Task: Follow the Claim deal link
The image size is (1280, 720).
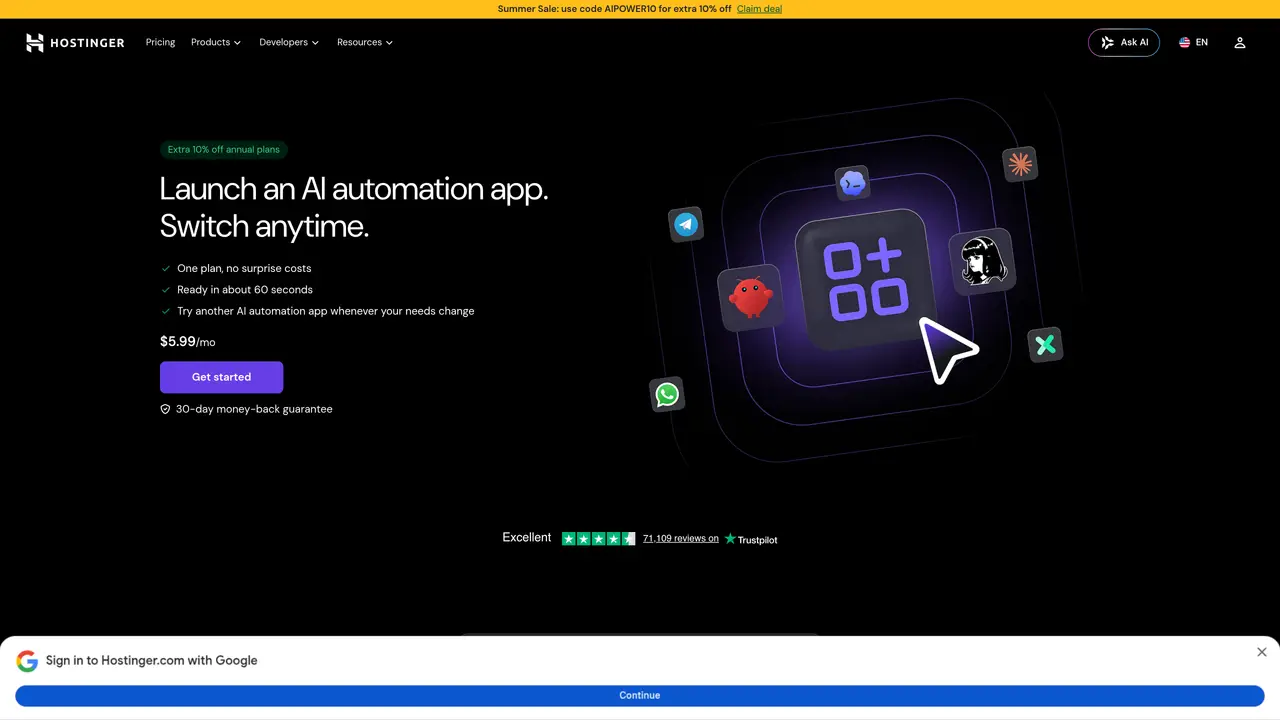Action: pos(759,9)
